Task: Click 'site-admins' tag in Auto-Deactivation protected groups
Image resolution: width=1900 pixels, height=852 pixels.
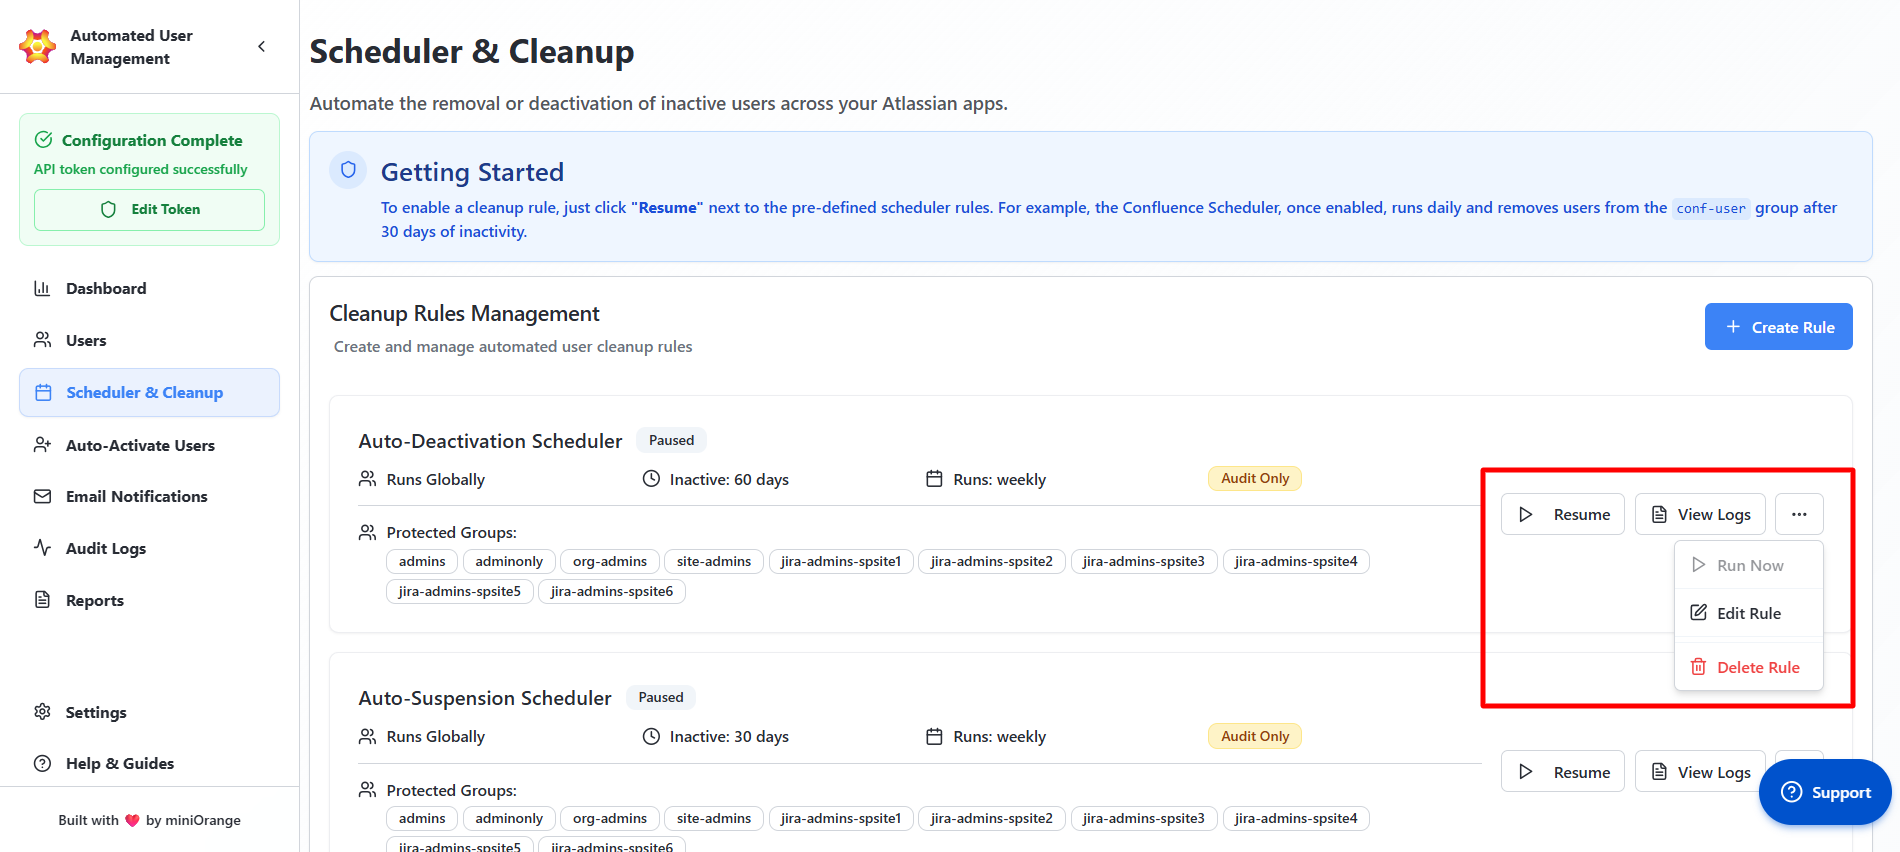Action: pyautogui.click(x=714, y=562)
